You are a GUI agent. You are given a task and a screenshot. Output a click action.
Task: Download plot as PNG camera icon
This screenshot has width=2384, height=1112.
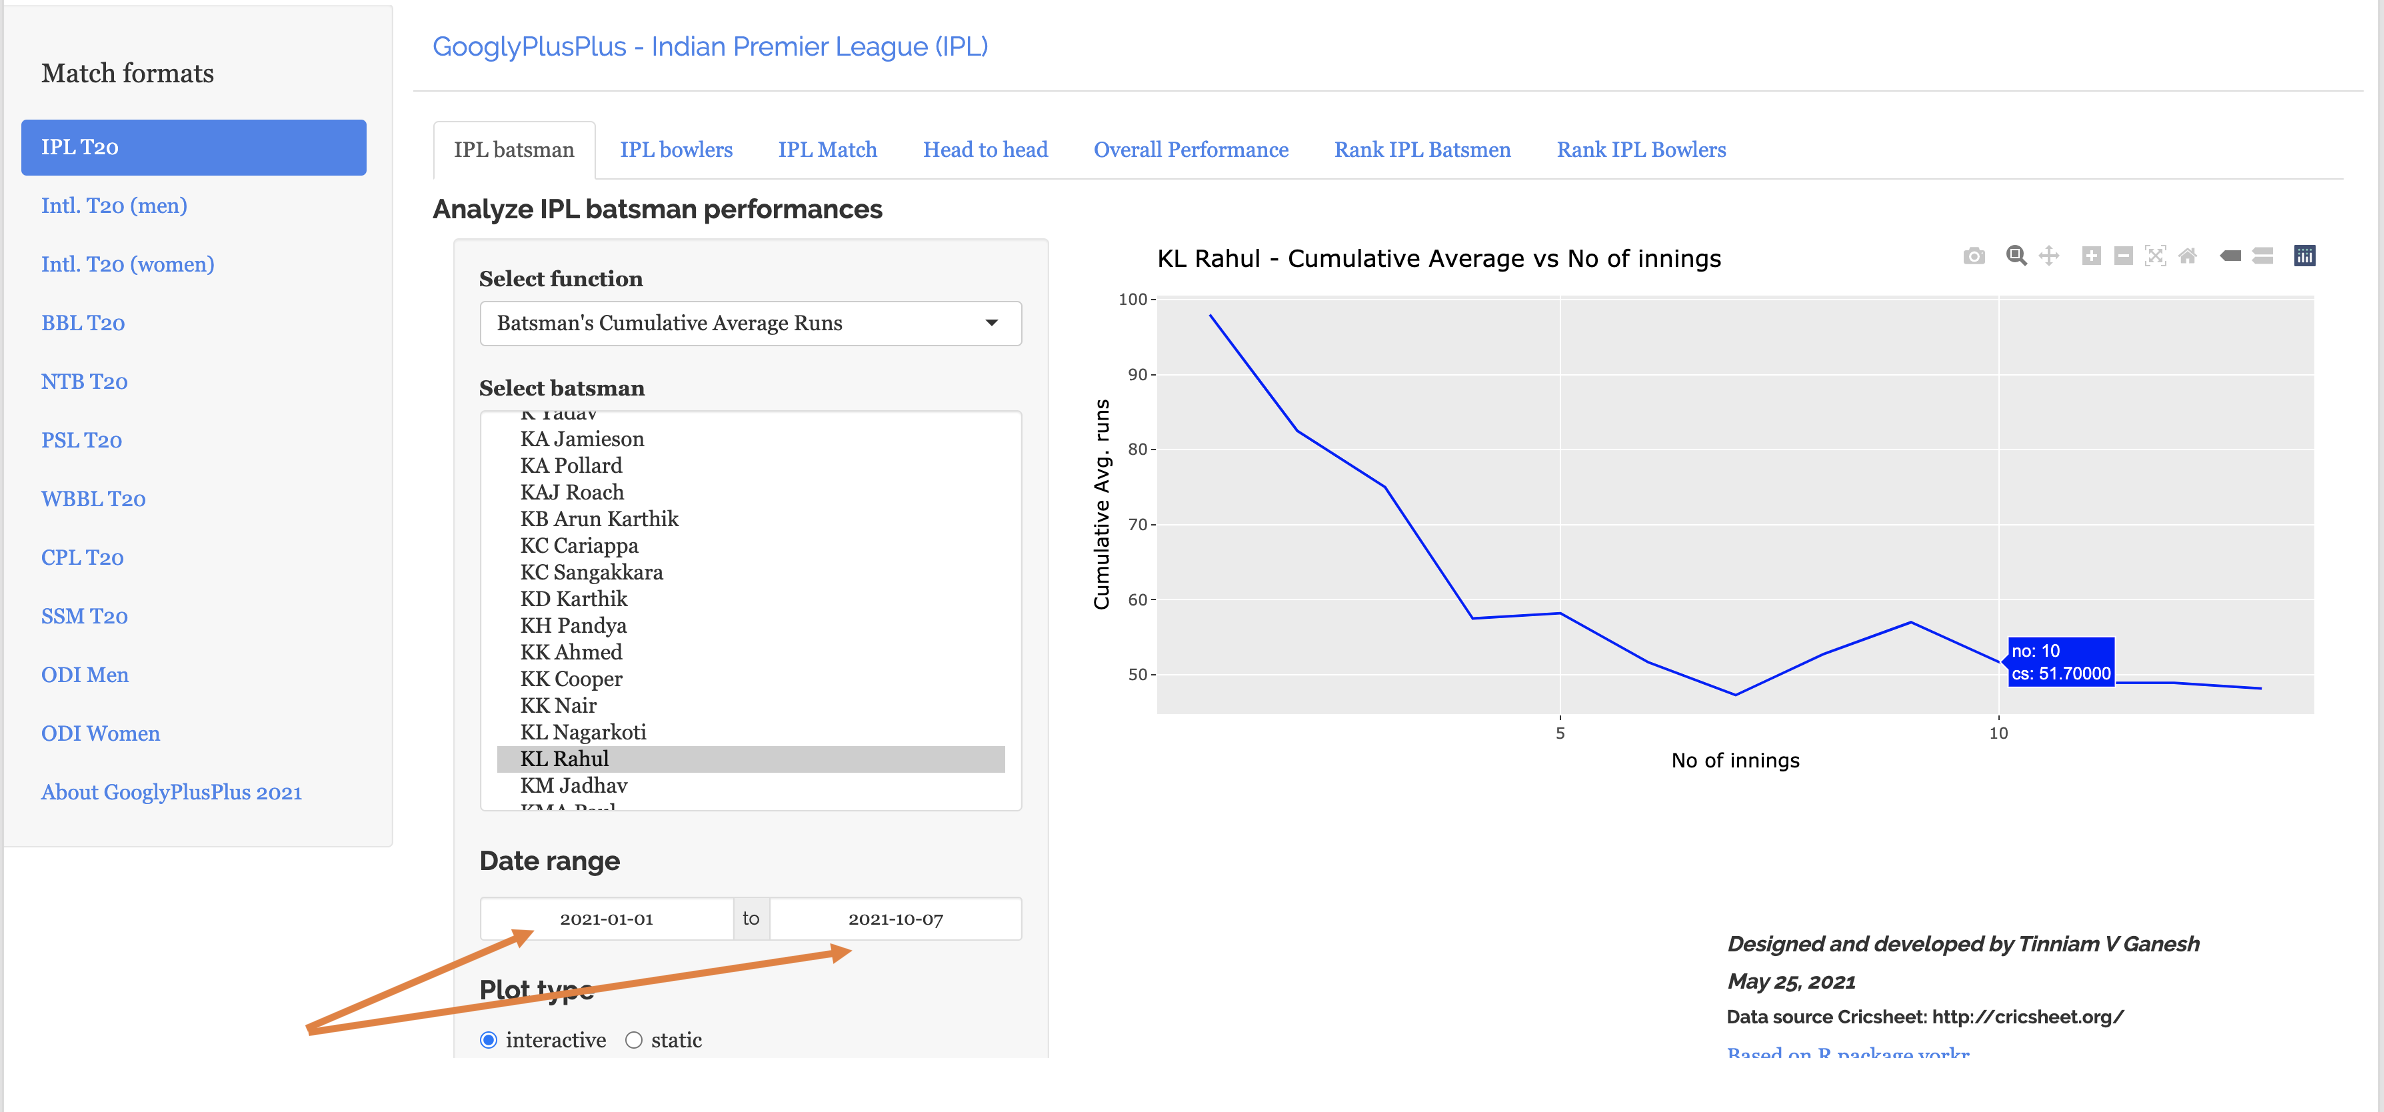click(x=1974, y=256)
